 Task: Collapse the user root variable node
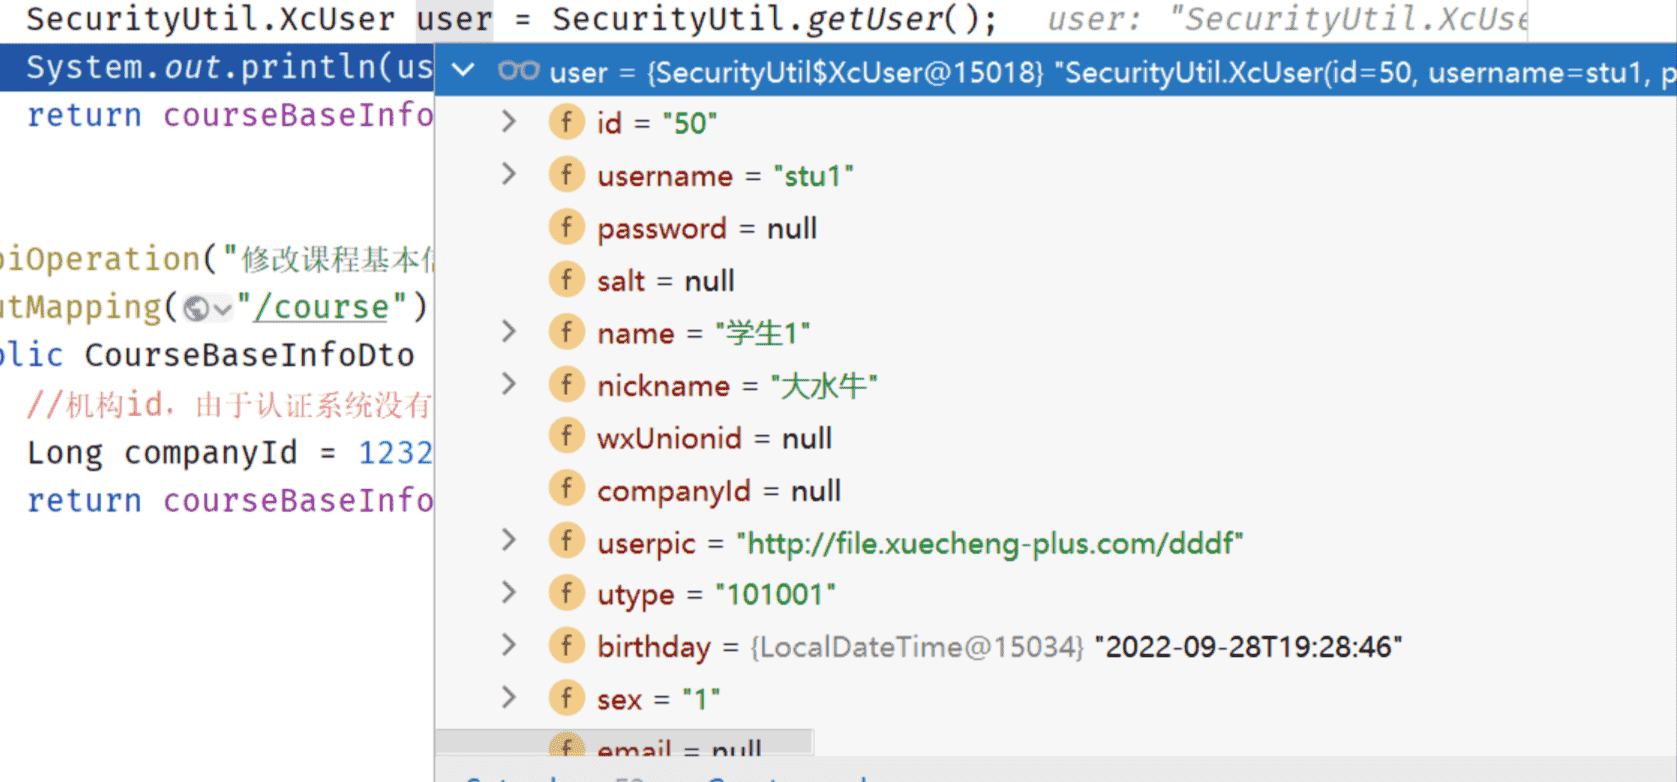463,71
